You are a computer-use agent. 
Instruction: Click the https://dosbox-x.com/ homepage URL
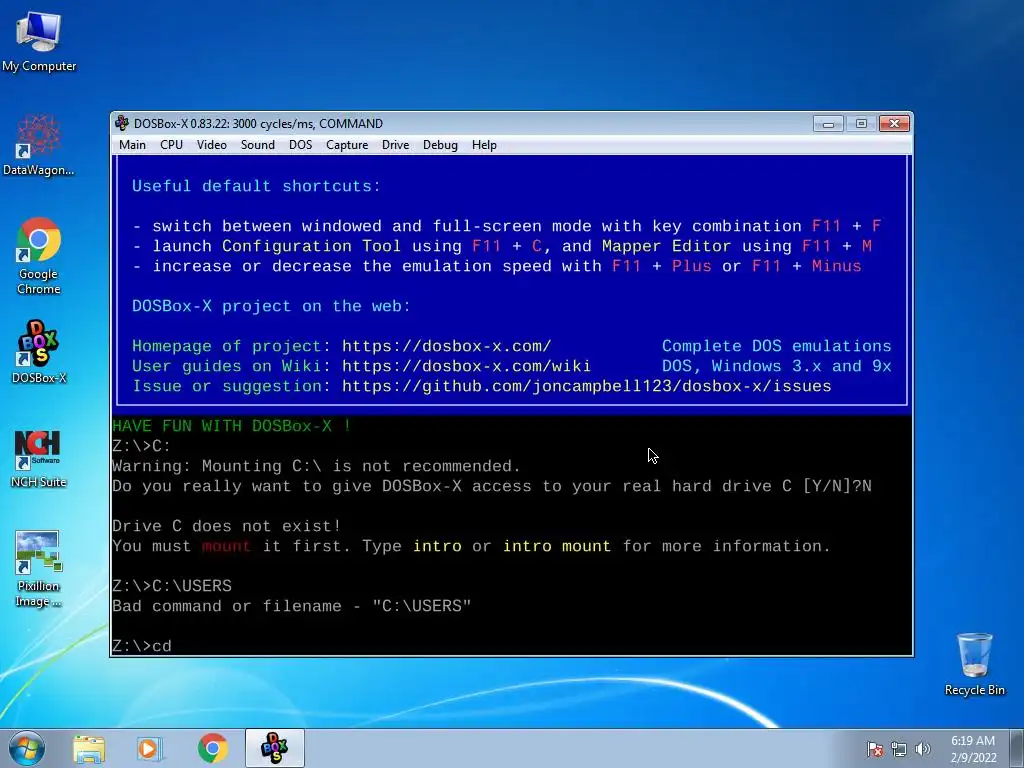tap(447, 346)
